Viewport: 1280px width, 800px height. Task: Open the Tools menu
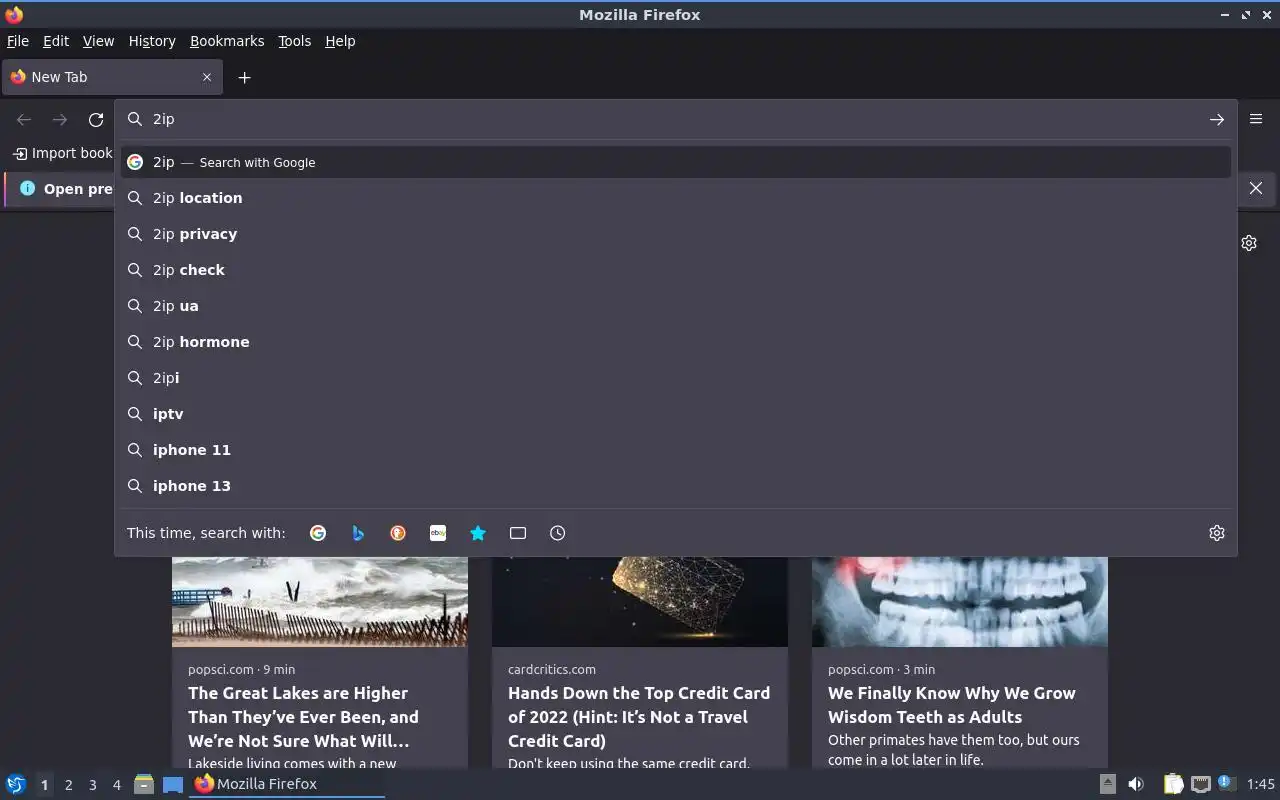click(x=295, y=41)
